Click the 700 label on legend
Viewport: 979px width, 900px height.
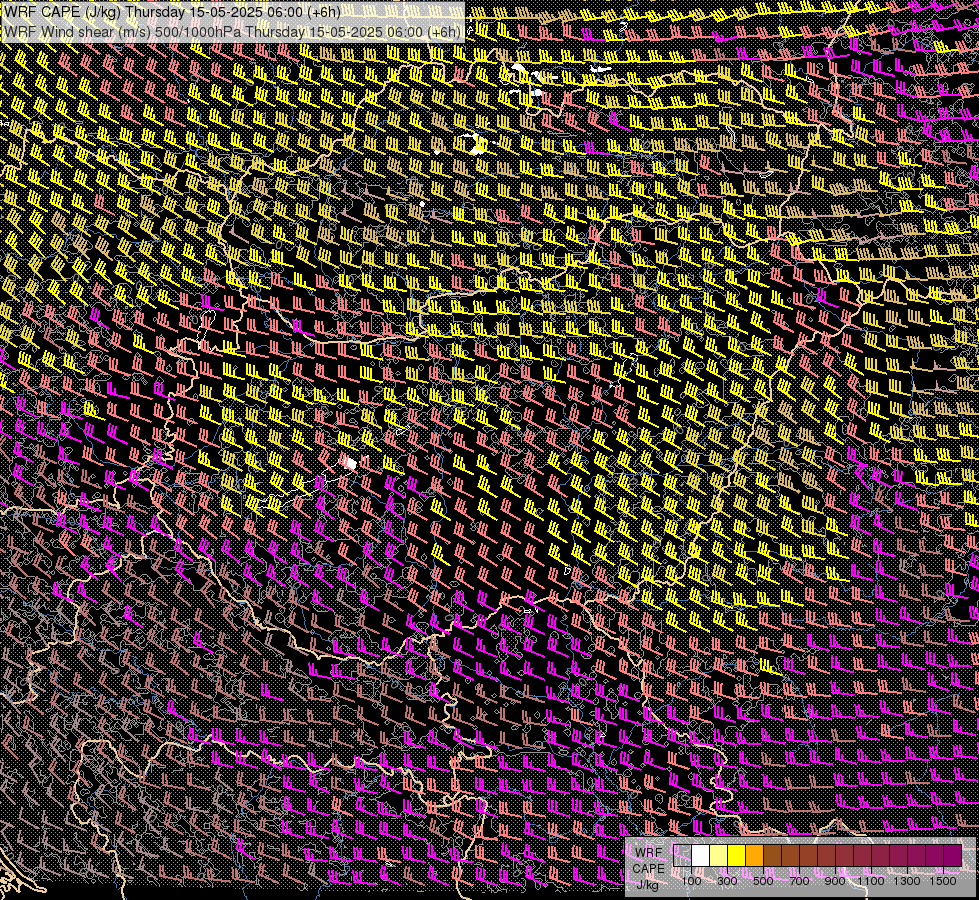(x=799, y=881)
